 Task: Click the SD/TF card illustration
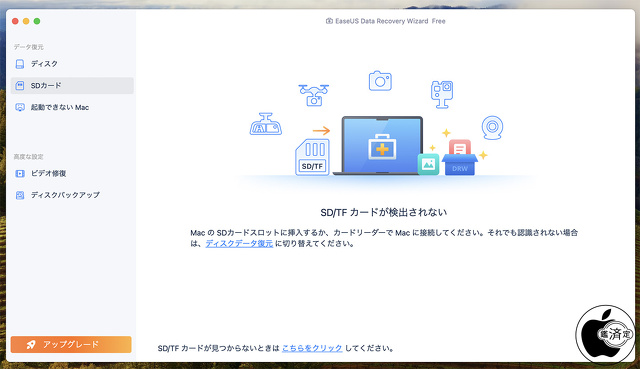point(312,158)
